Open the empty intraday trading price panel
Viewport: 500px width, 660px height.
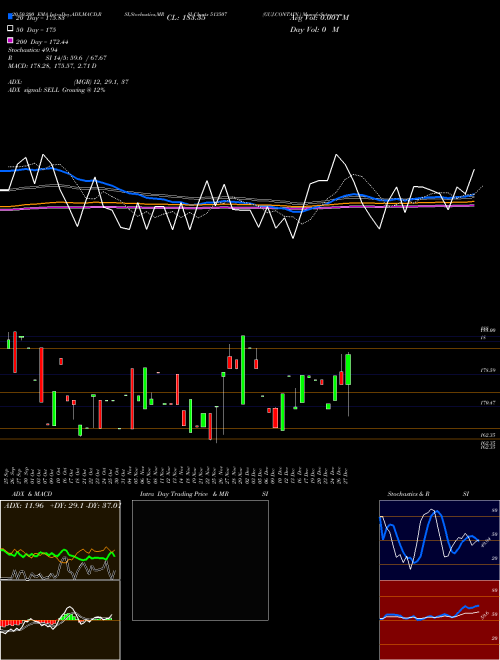[200, 560]
